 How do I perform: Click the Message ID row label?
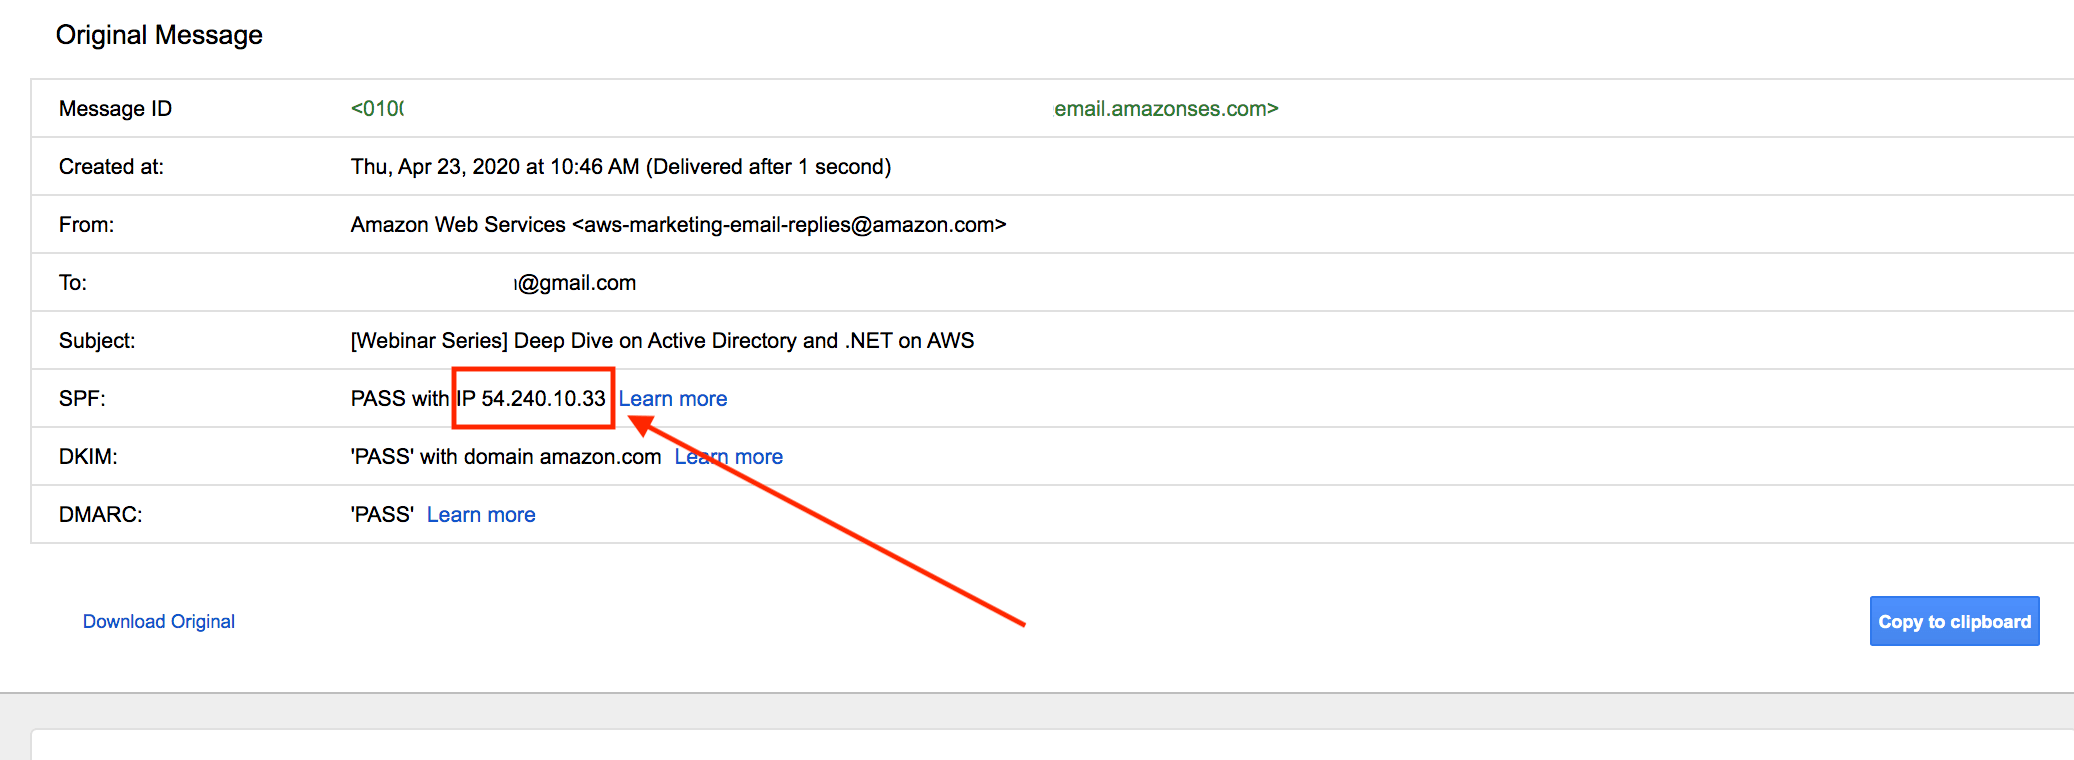[115, 109]
